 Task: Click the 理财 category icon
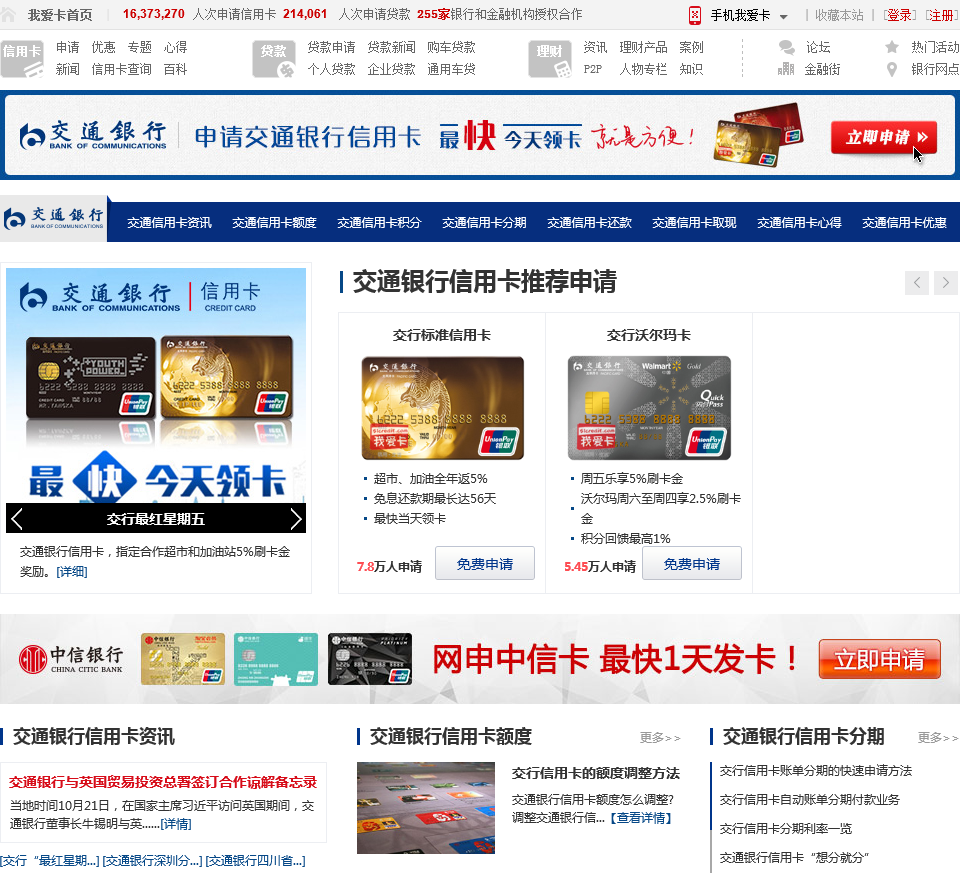point(550,59)
